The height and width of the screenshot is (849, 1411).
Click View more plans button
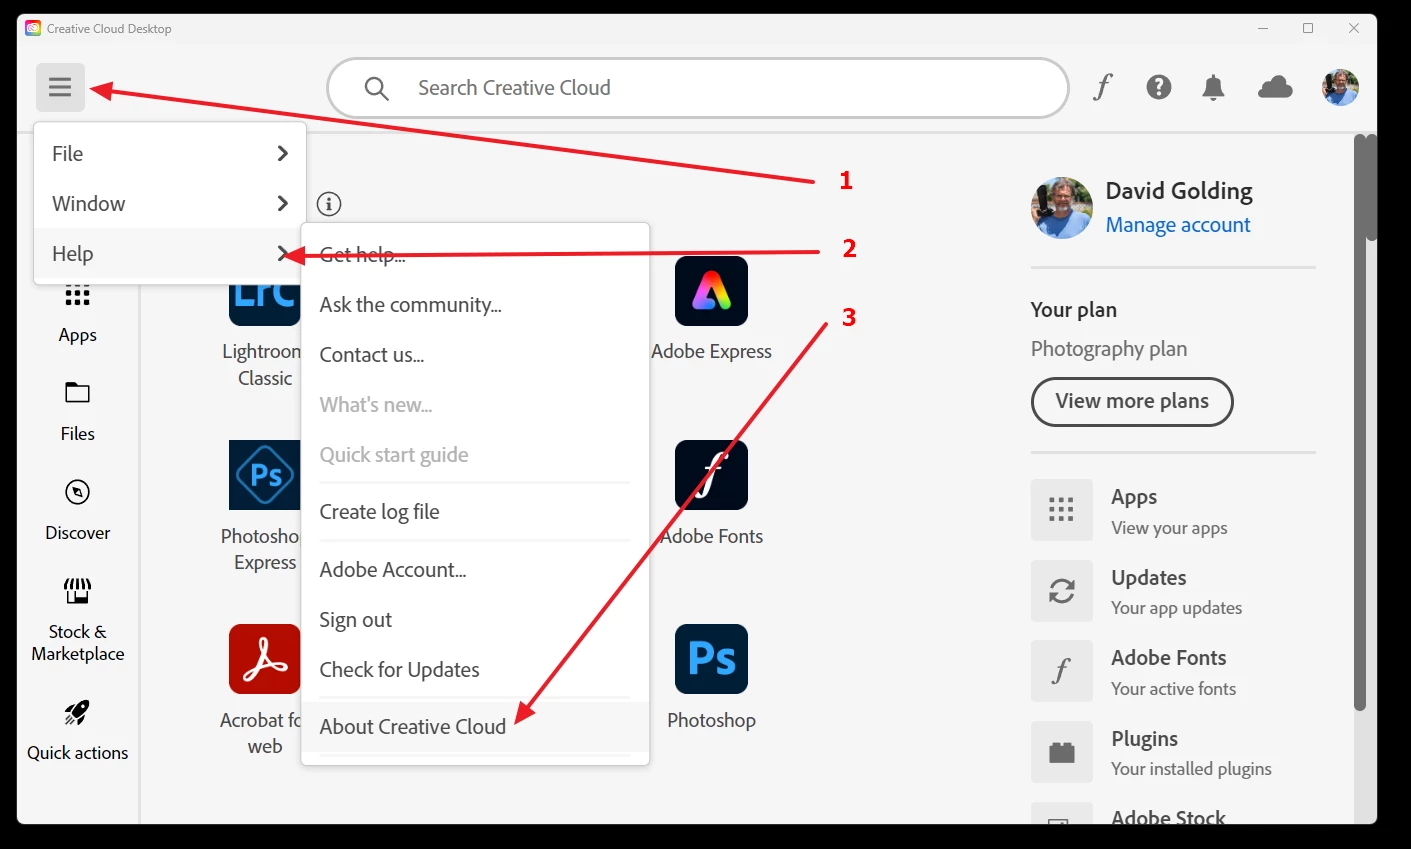click(1132, 401)
